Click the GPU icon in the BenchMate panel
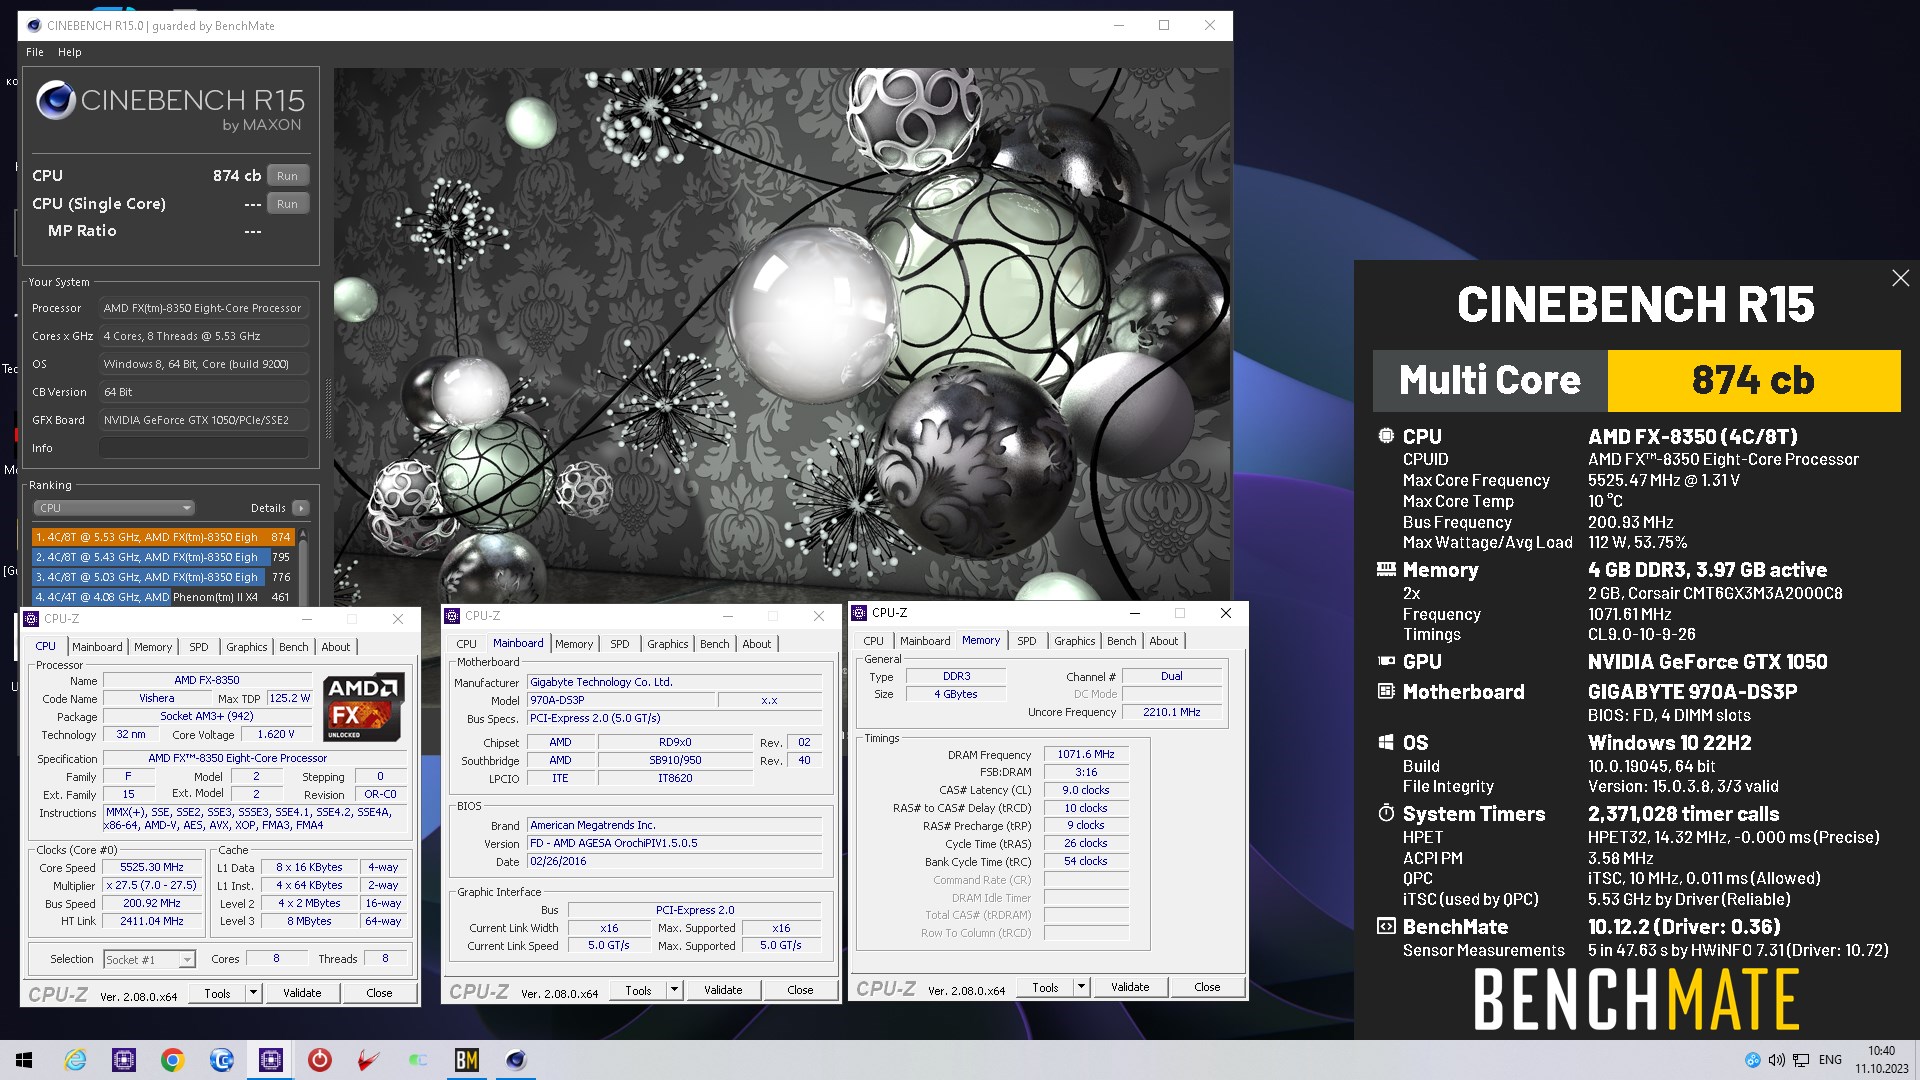This screenshot has height=1080, width=1920. tap(1386, 661)
